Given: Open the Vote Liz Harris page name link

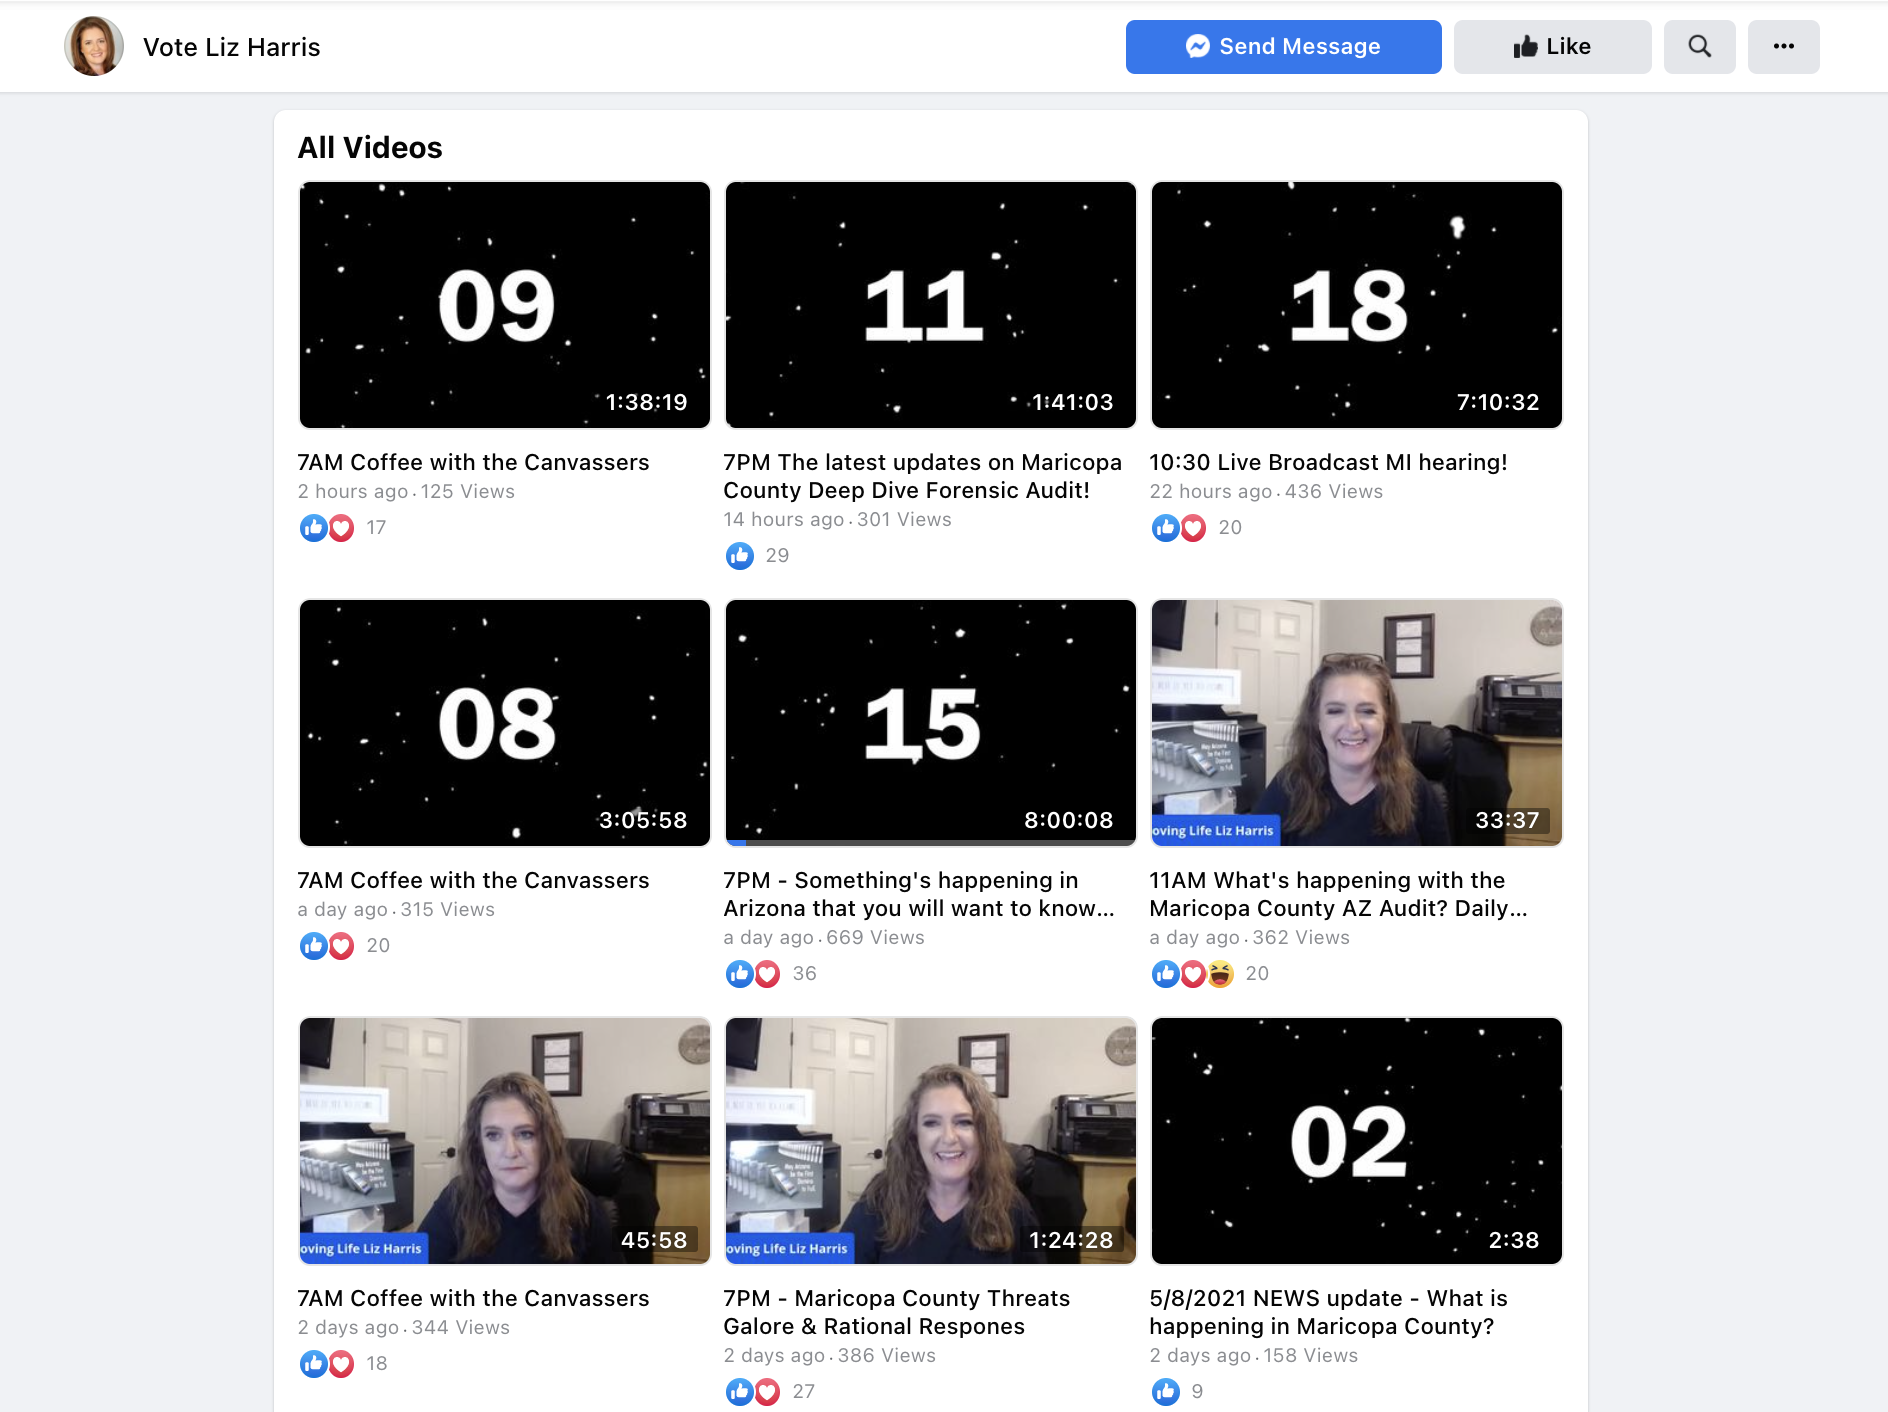Looking at the screenshot, I should click(x=231, y=47).
